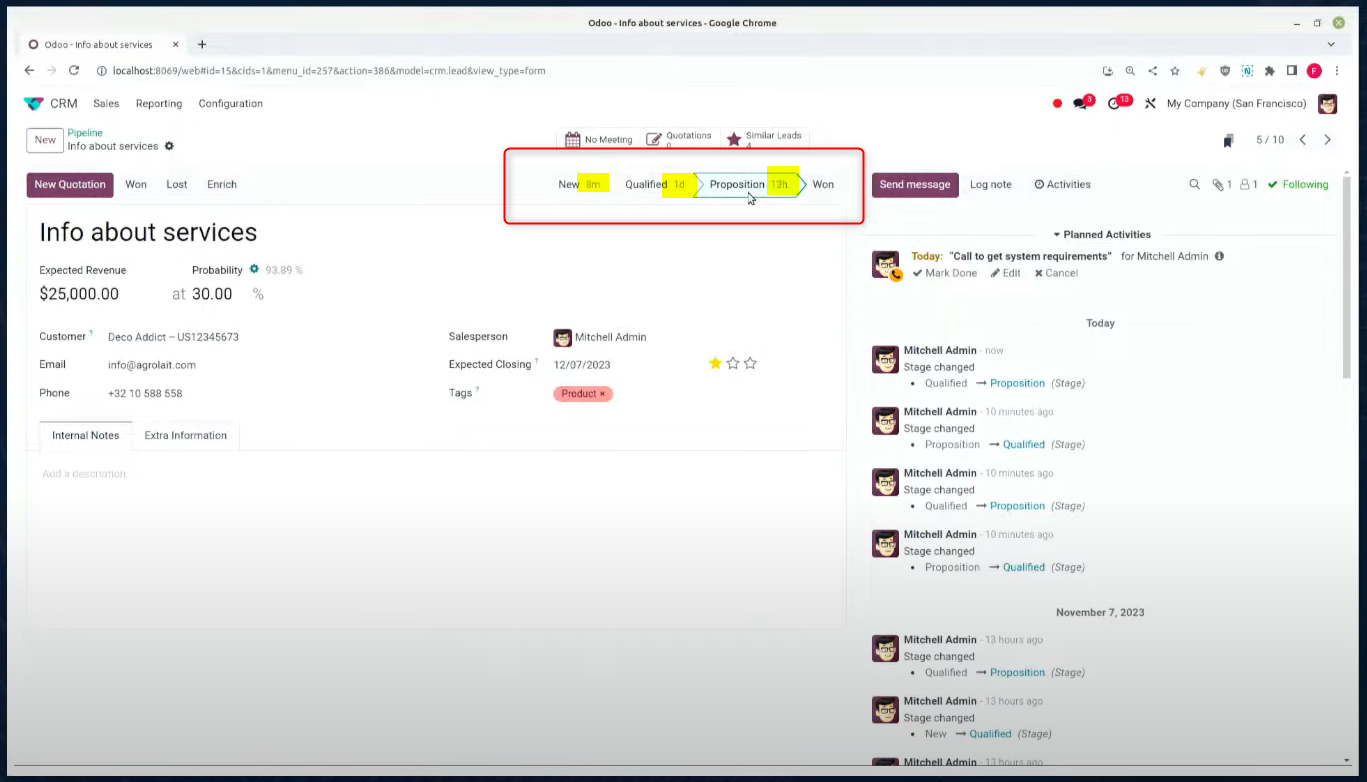Select the Qualified stage in status bar
Screen dimensions: 1367x782
655,185
